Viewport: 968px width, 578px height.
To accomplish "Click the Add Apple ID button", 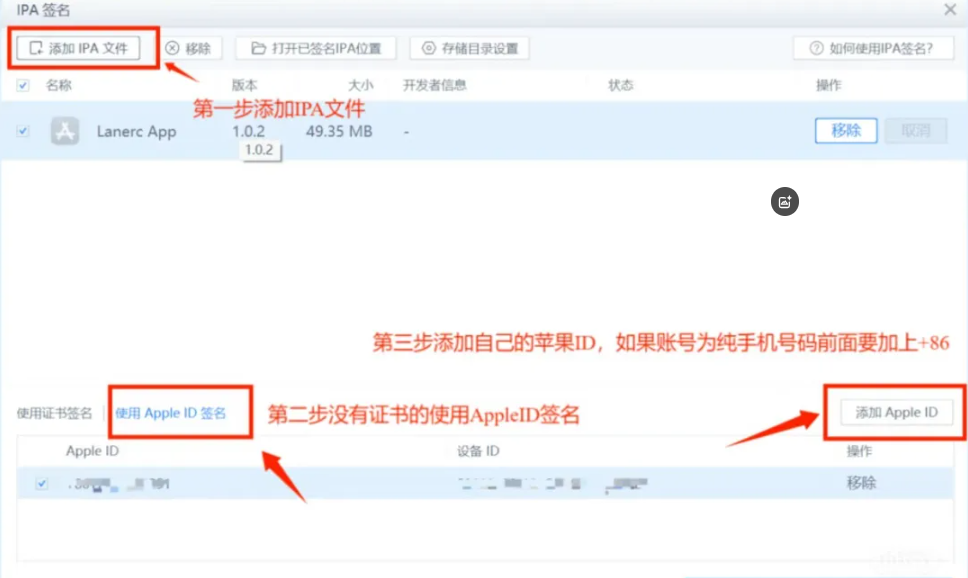I will click(896, 412).
